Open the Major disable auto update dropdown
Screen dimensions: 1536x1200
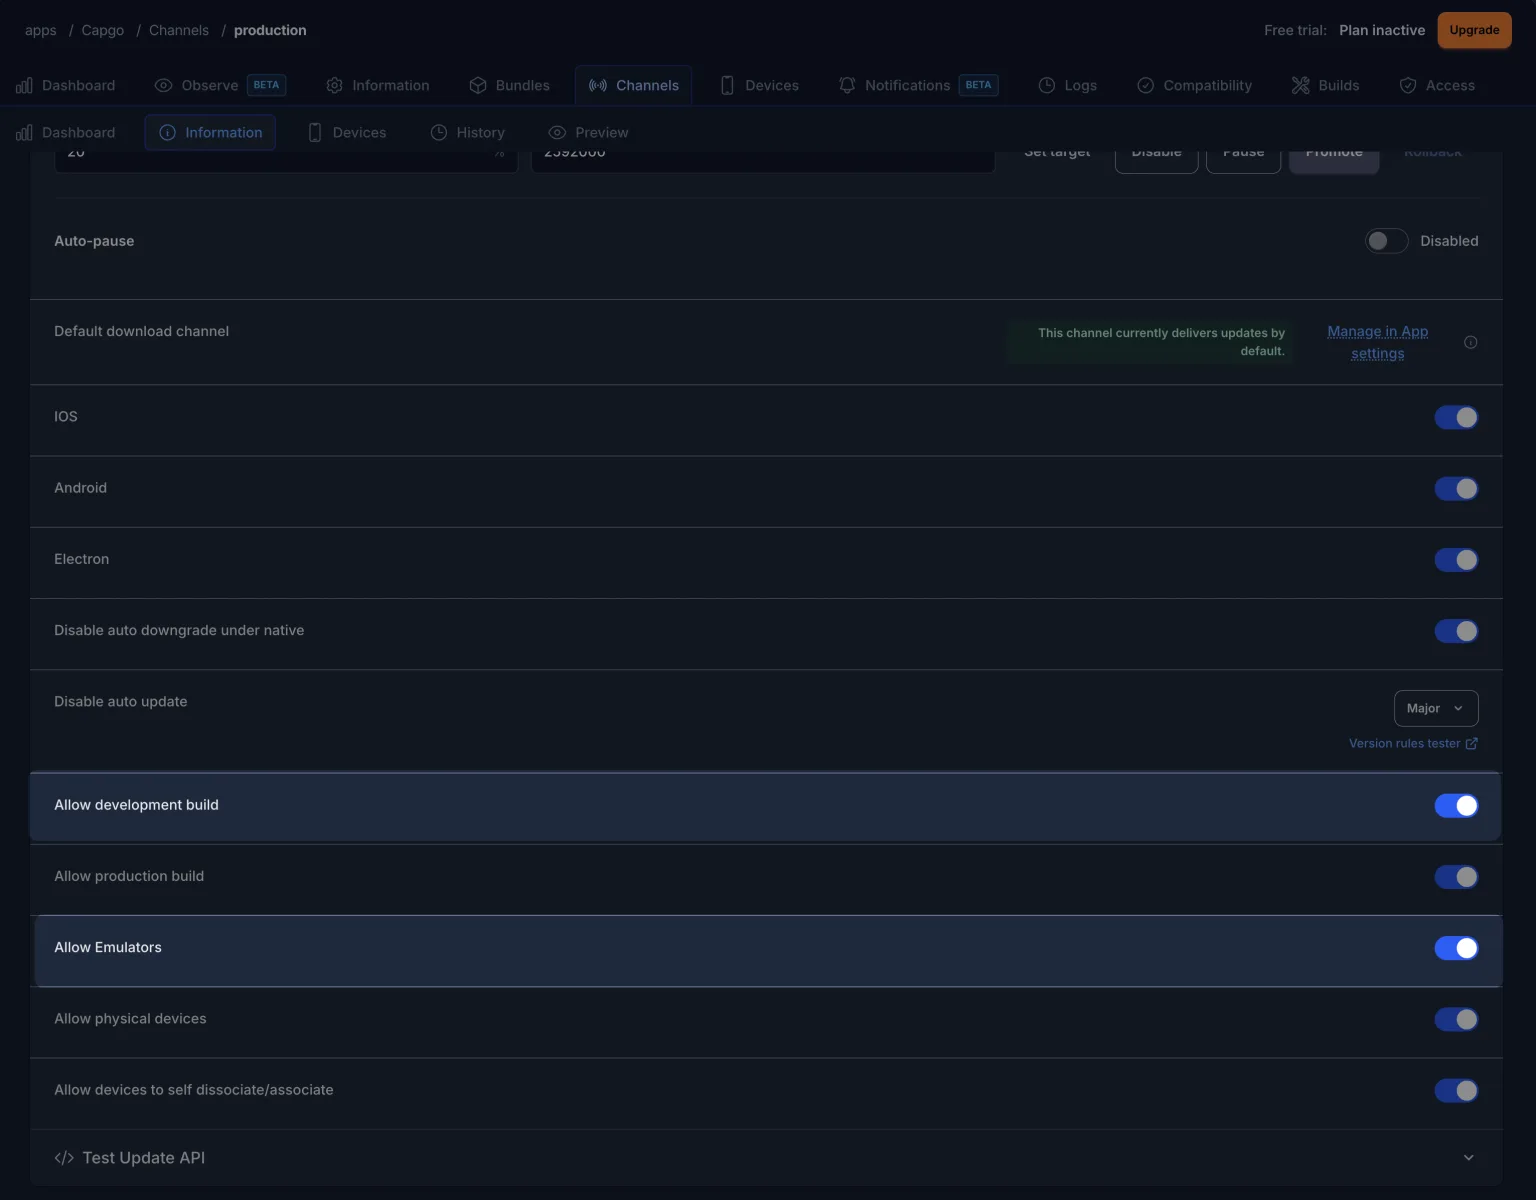1436,708
